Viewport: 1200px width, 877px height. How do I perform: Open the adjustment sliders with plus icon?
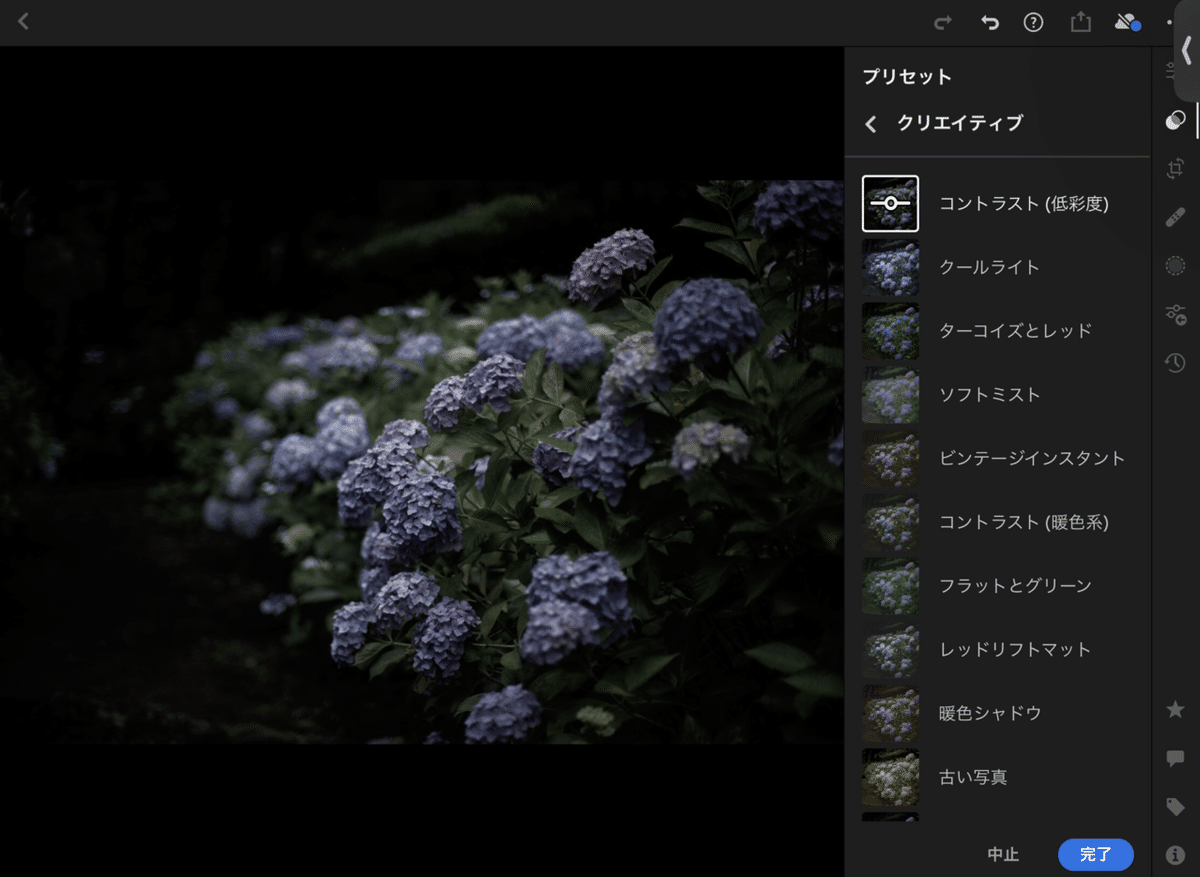(x=1176, y=314)
